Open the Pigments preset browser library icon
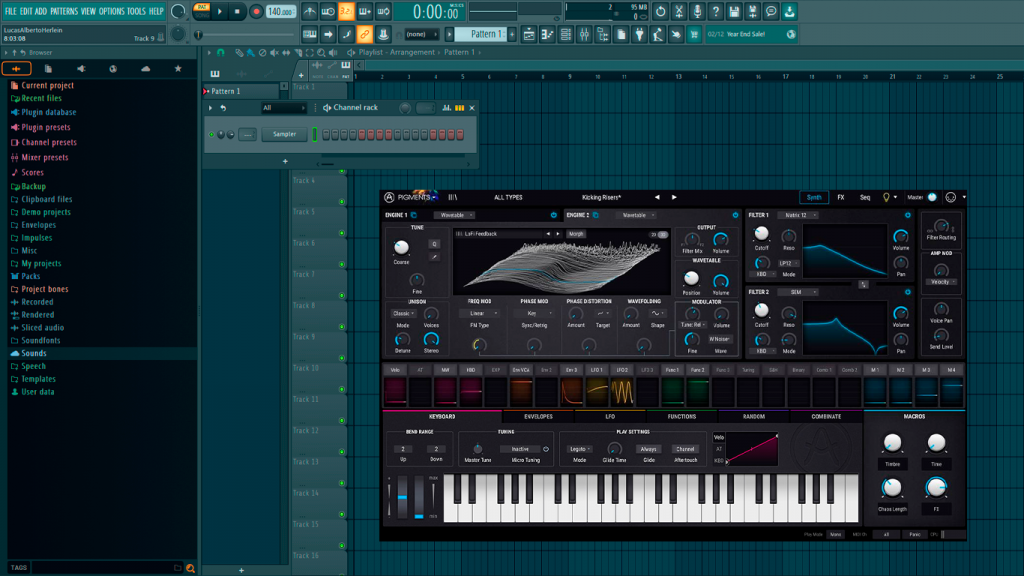Viewport: 1024px width, 576px height. tap(453, 197)
